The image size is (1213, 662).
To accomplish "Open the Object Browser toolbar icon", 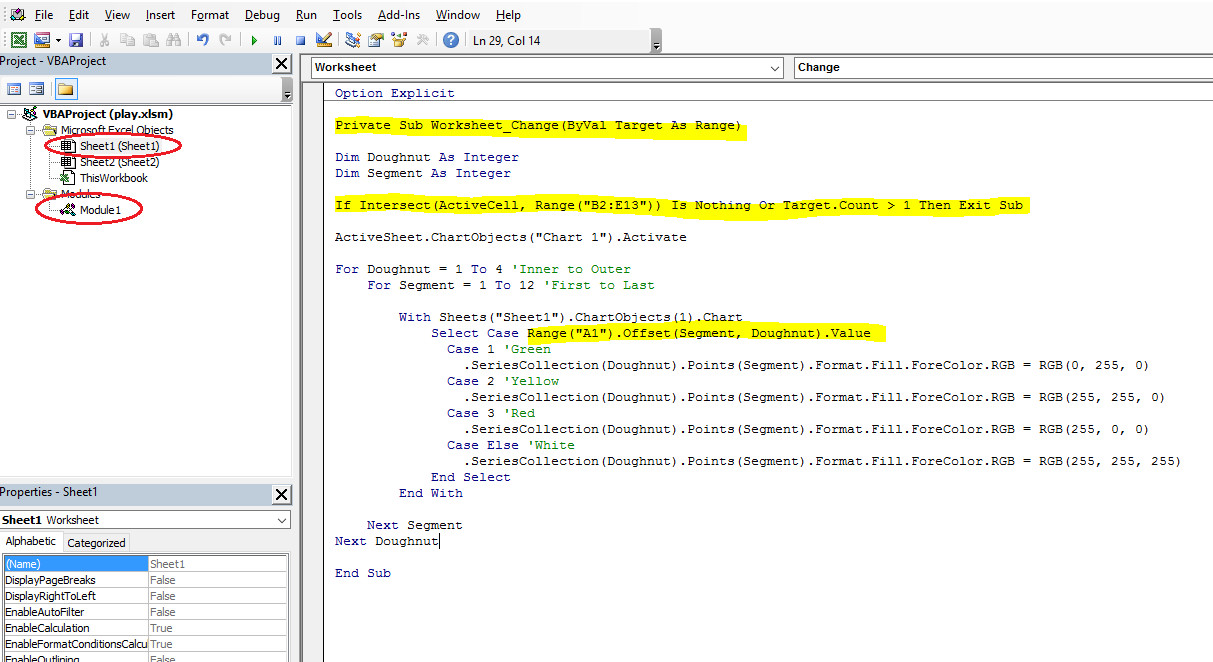I will point(399,40).
